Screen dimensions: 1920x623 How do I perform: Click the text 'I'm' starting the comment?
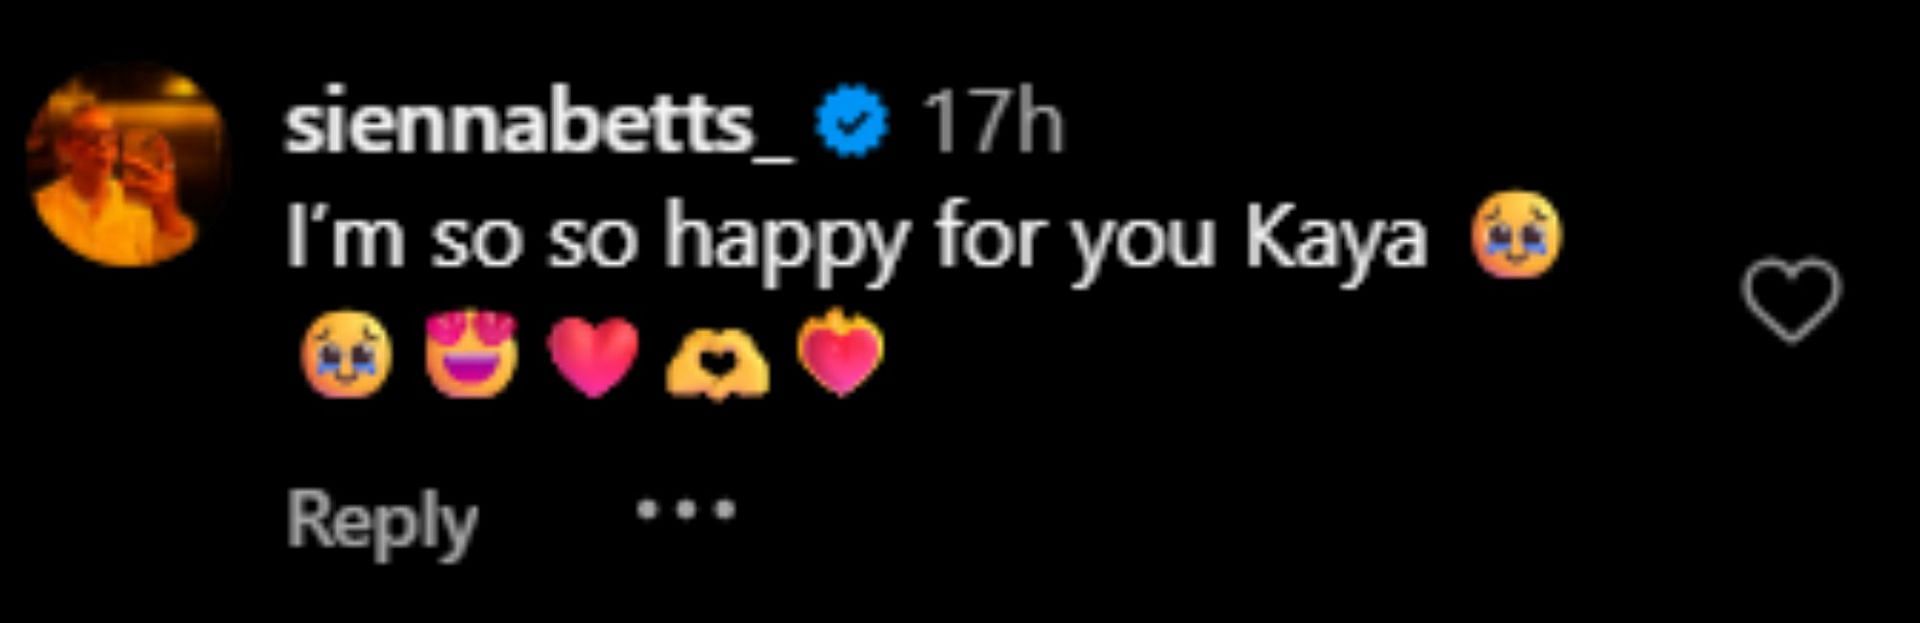click(x=345, y=236)
